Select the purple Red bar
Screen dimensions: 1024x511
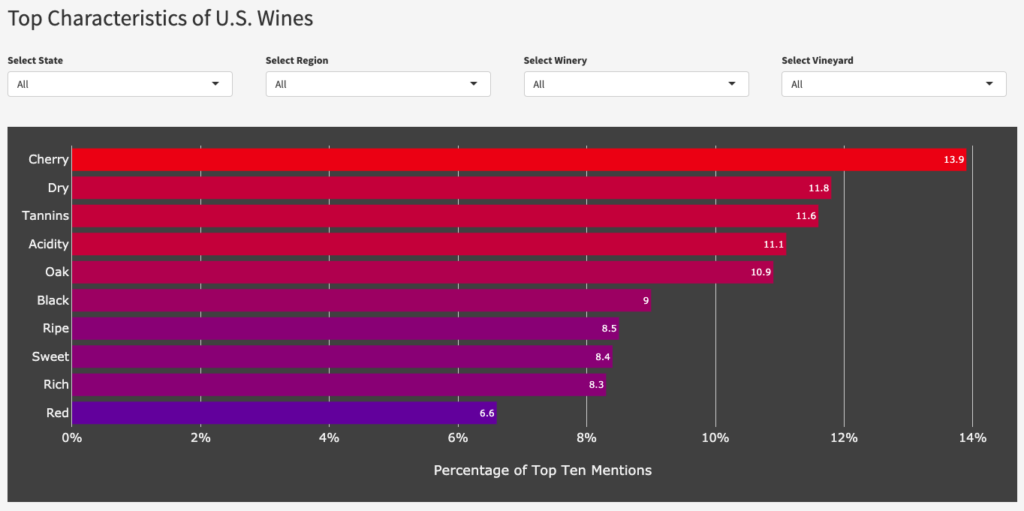pos(284,412)
